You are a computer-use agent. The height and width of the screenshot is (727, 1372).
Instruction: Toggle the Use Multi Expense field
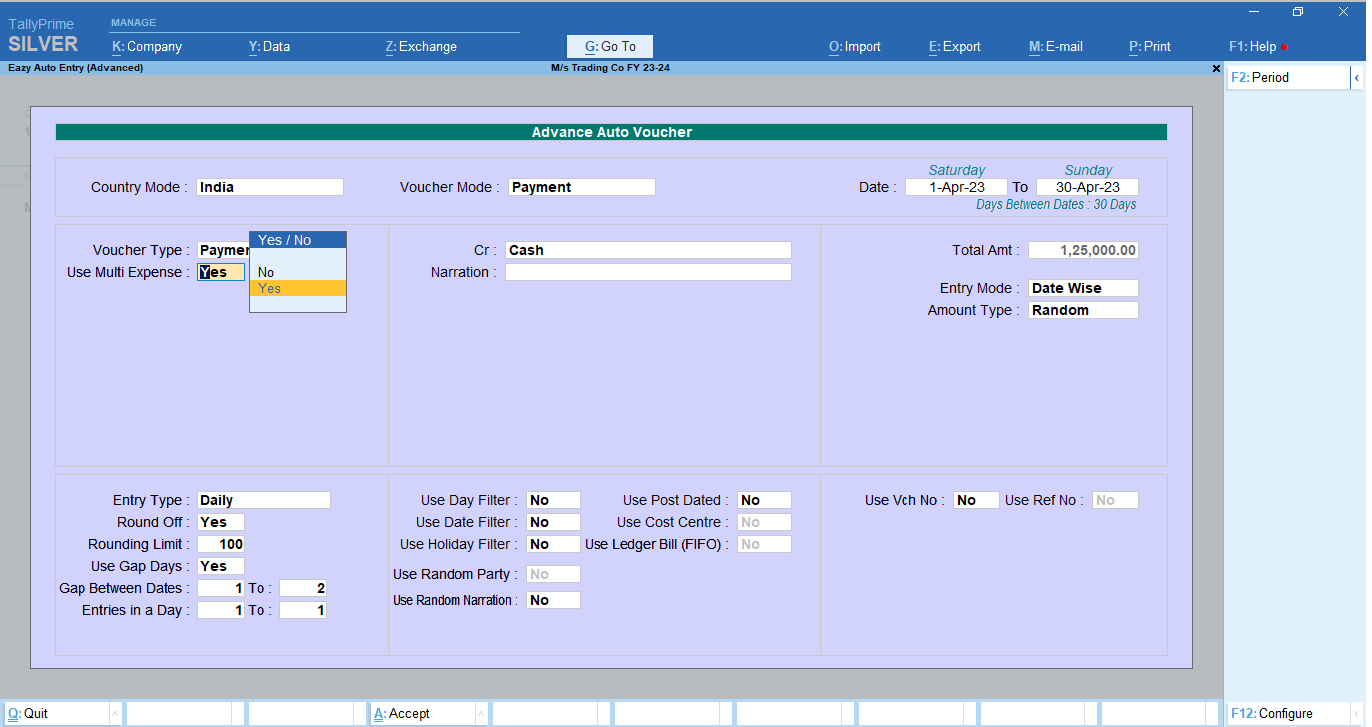pyautogui.click(x=221, y=272)
